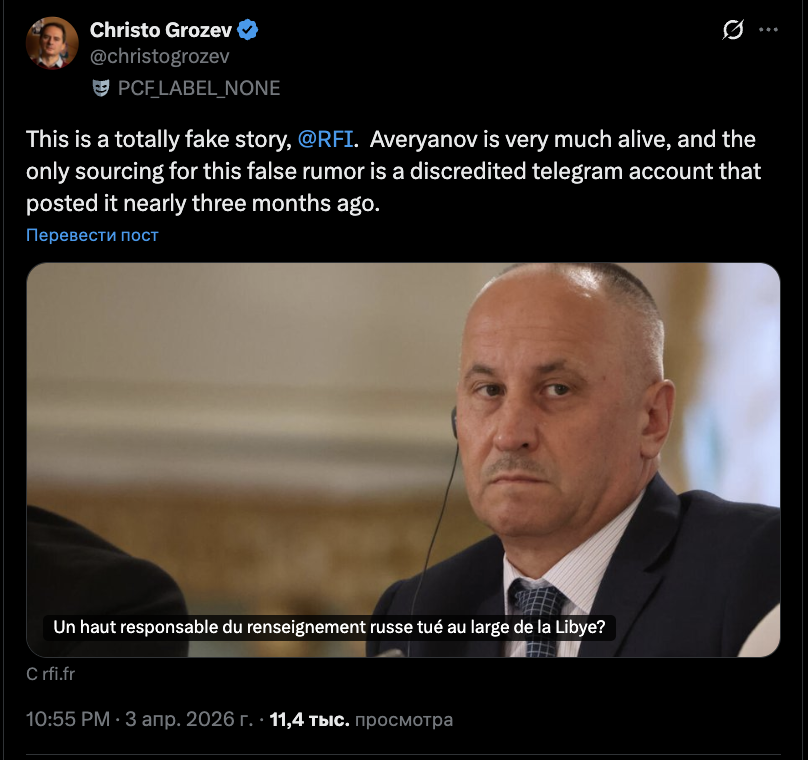Click the Grok icon beside the options
Screen dimensions: 808x760
point(732,31)
